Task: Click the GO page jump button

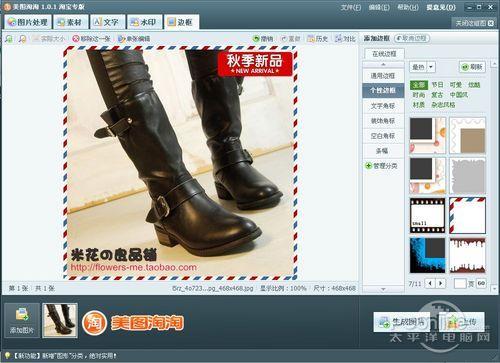Action: coord(481,283)
